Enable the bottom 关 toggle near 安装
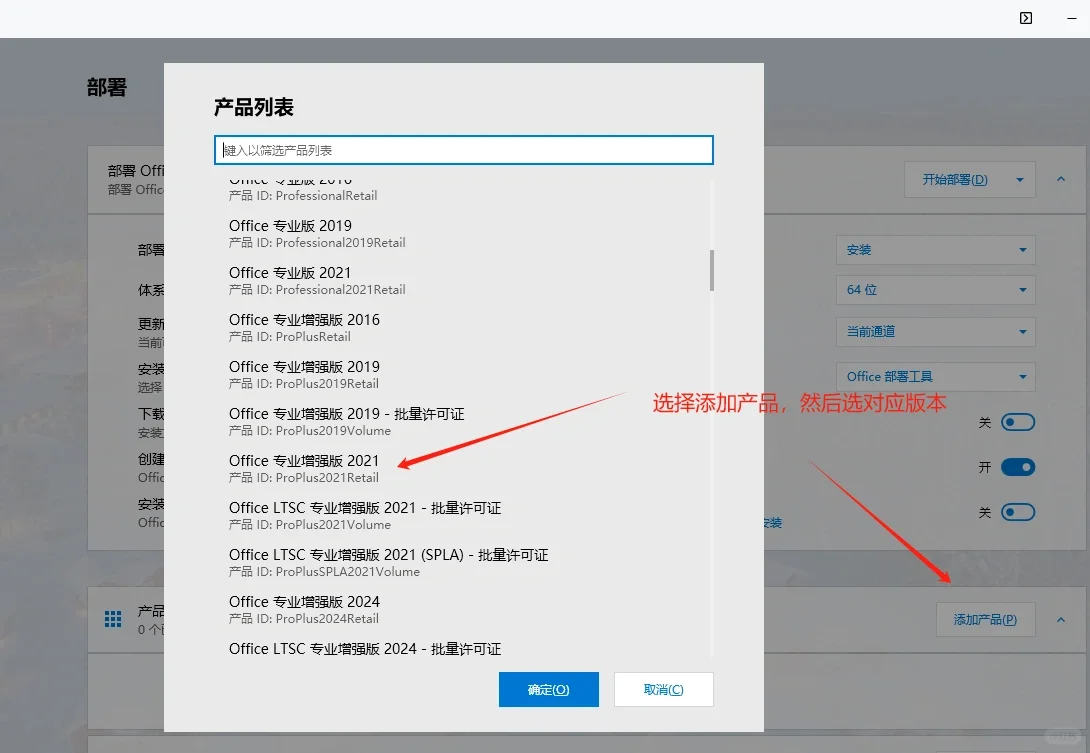 tap(1018, 512)
